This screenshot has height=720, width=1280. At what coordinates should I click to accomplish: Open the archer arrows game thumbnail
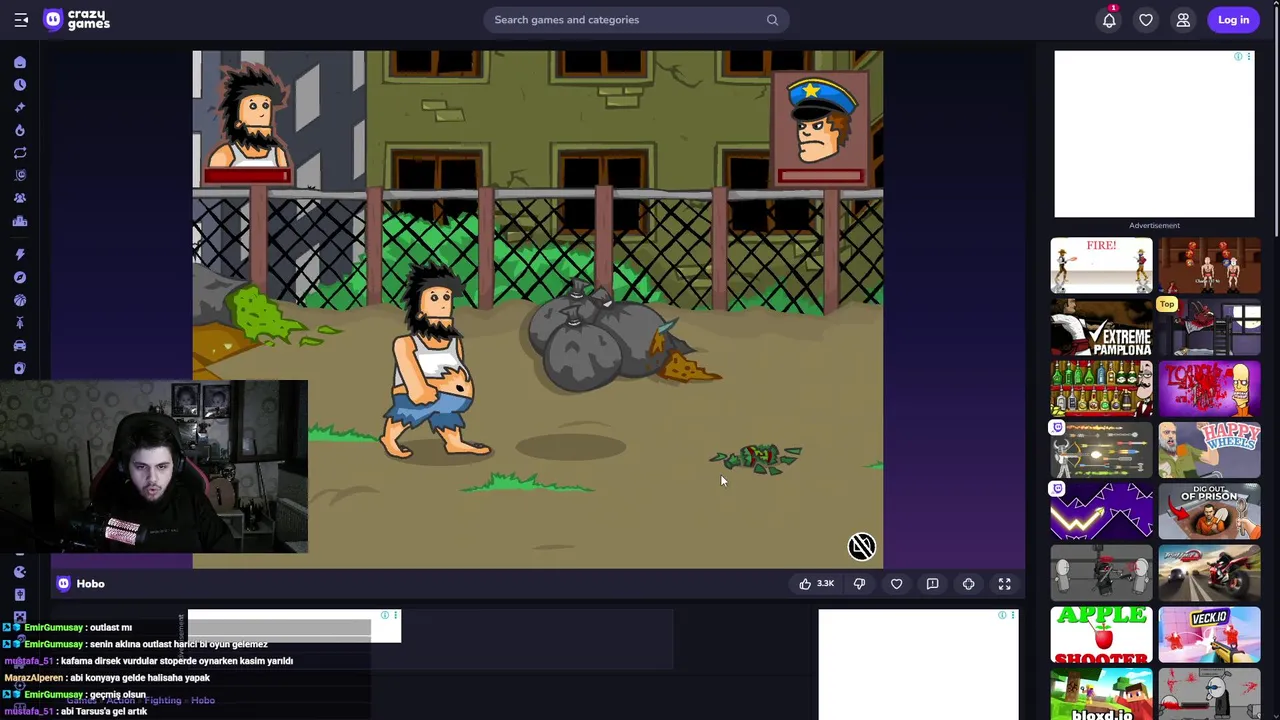1101,450
